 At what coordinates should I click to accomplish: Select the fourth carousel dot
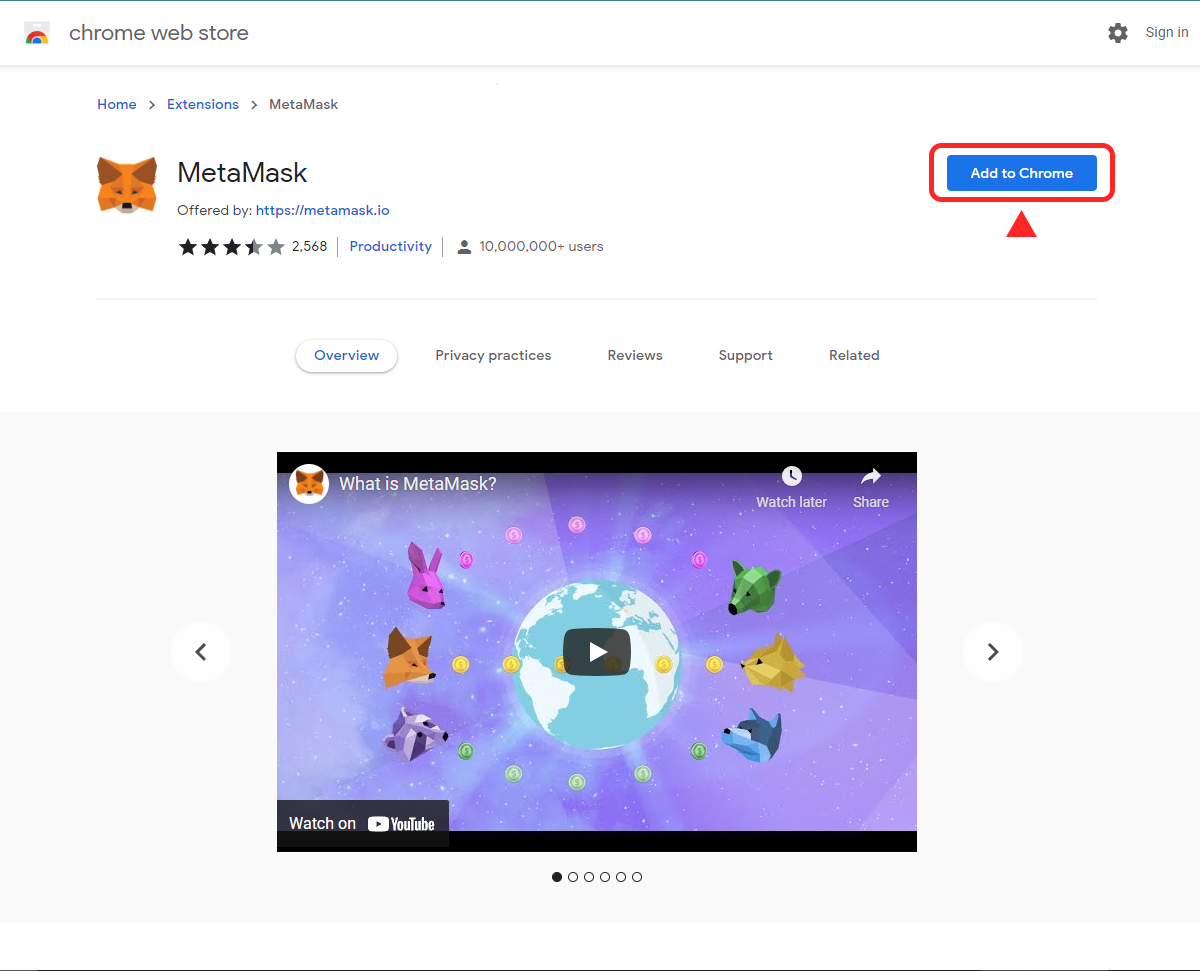click(x=605, y=877)
